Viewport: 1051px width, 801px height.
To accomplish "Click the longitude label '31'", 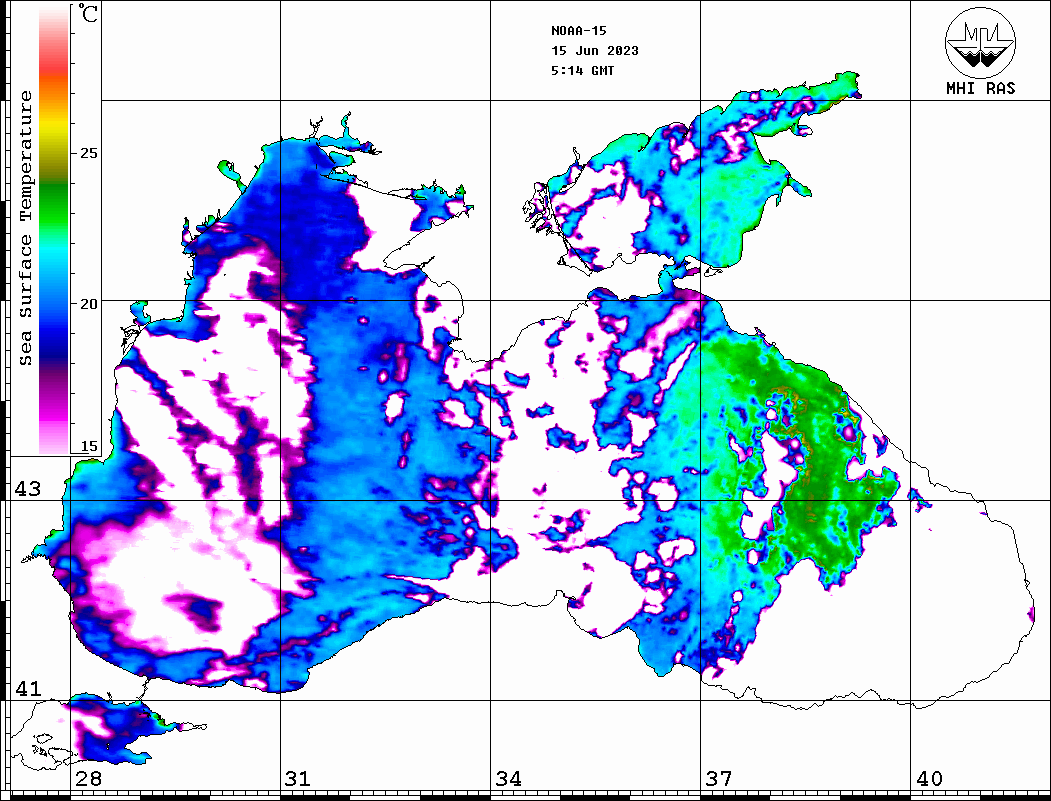I will pyautogui.click(x=298, y=779).
